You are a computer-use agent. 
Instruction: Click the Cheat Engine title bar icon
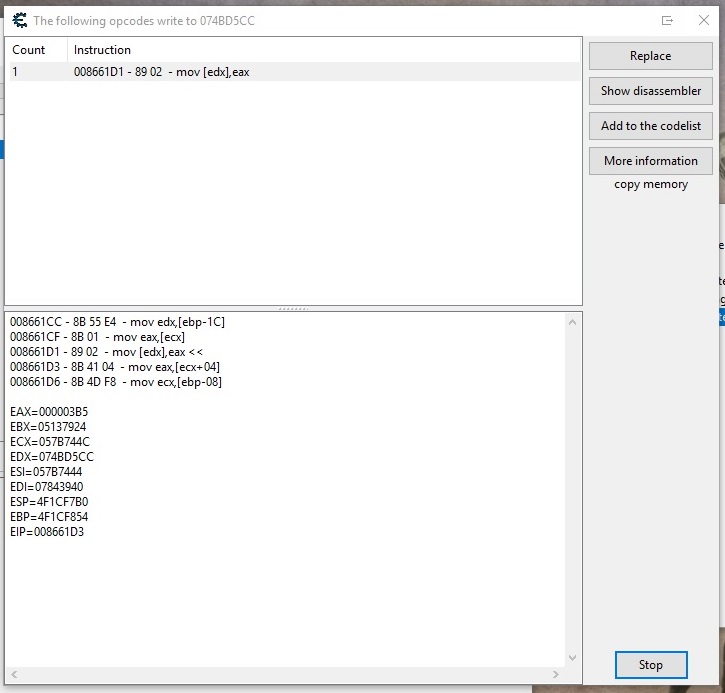point(19,20)
